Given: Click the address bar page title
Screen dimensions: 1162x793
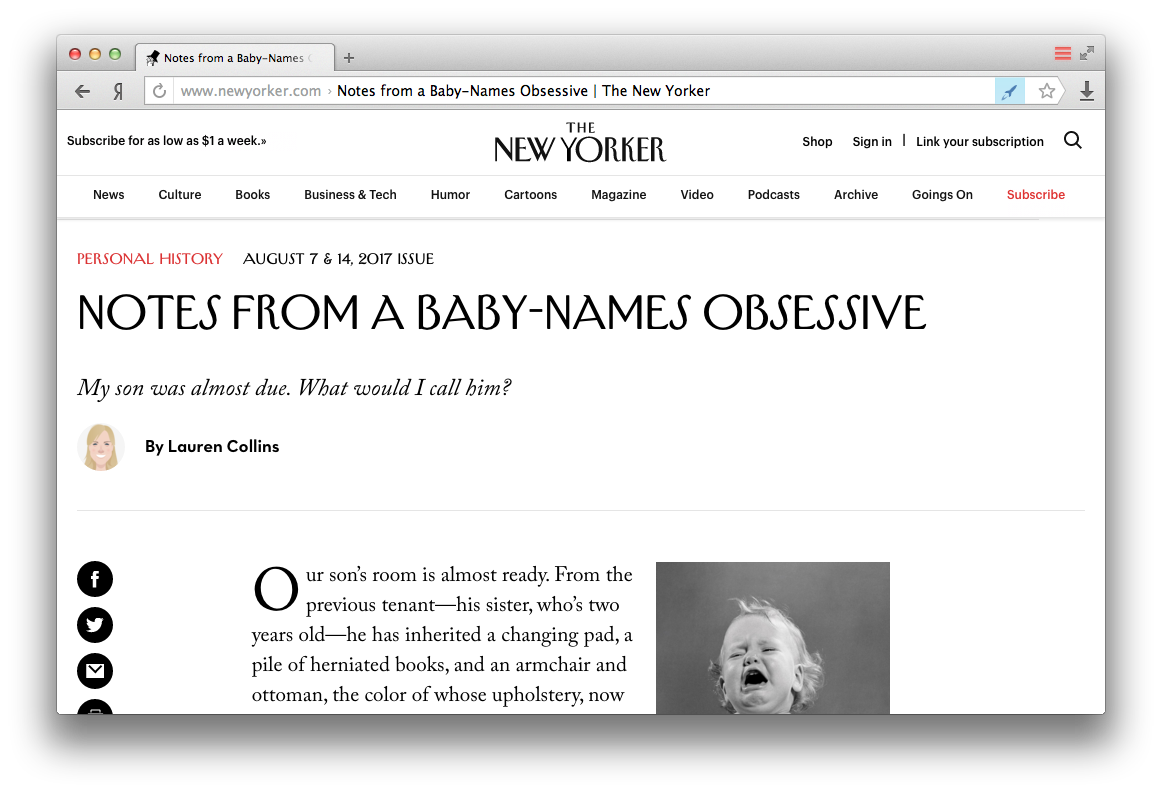Looking at the screenshot, I should [x=523, y=91].
